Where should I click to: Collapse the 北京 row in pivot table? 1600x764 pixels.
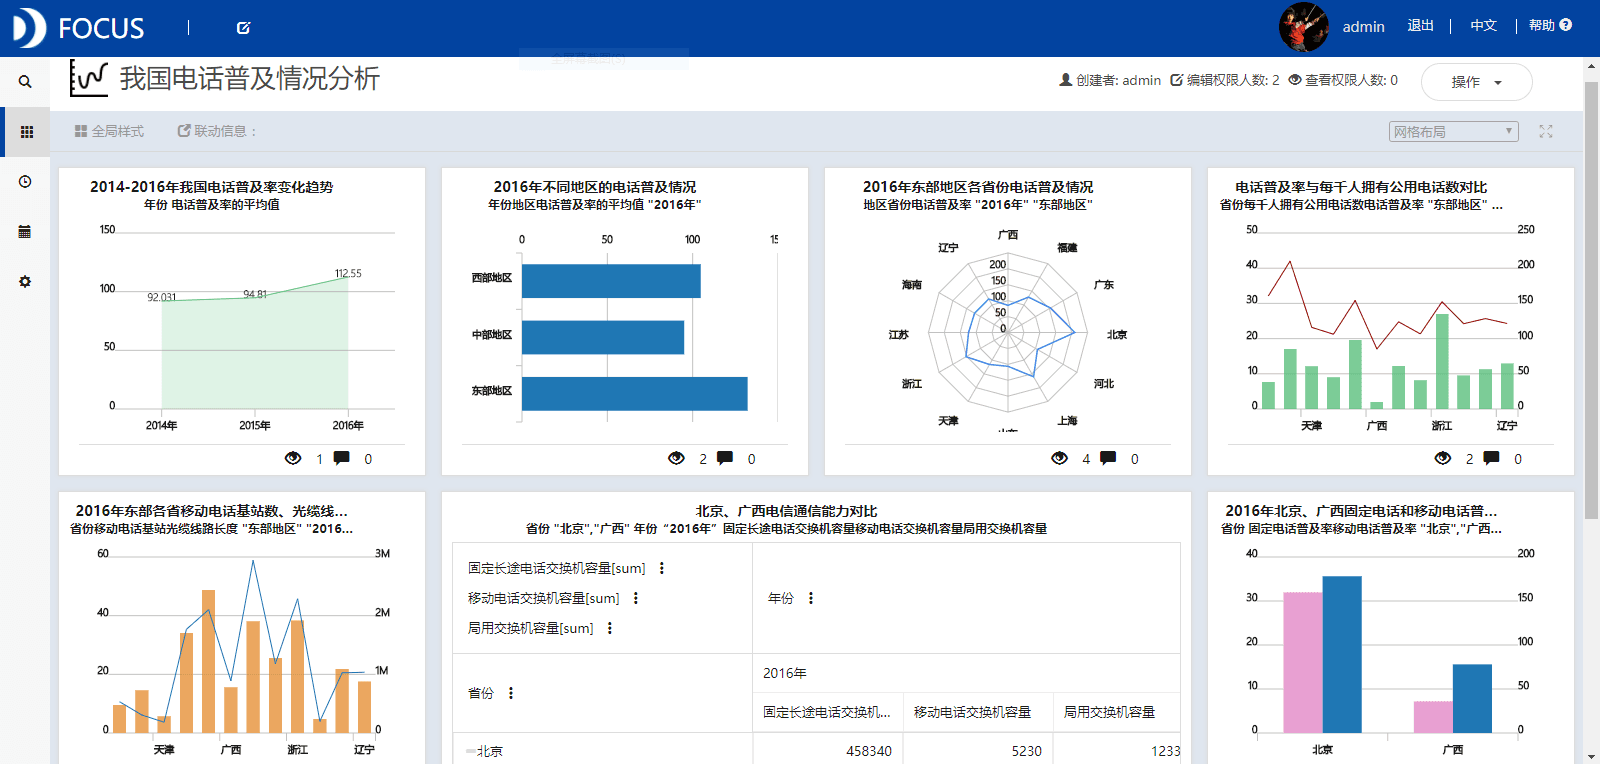click(470, 751)
